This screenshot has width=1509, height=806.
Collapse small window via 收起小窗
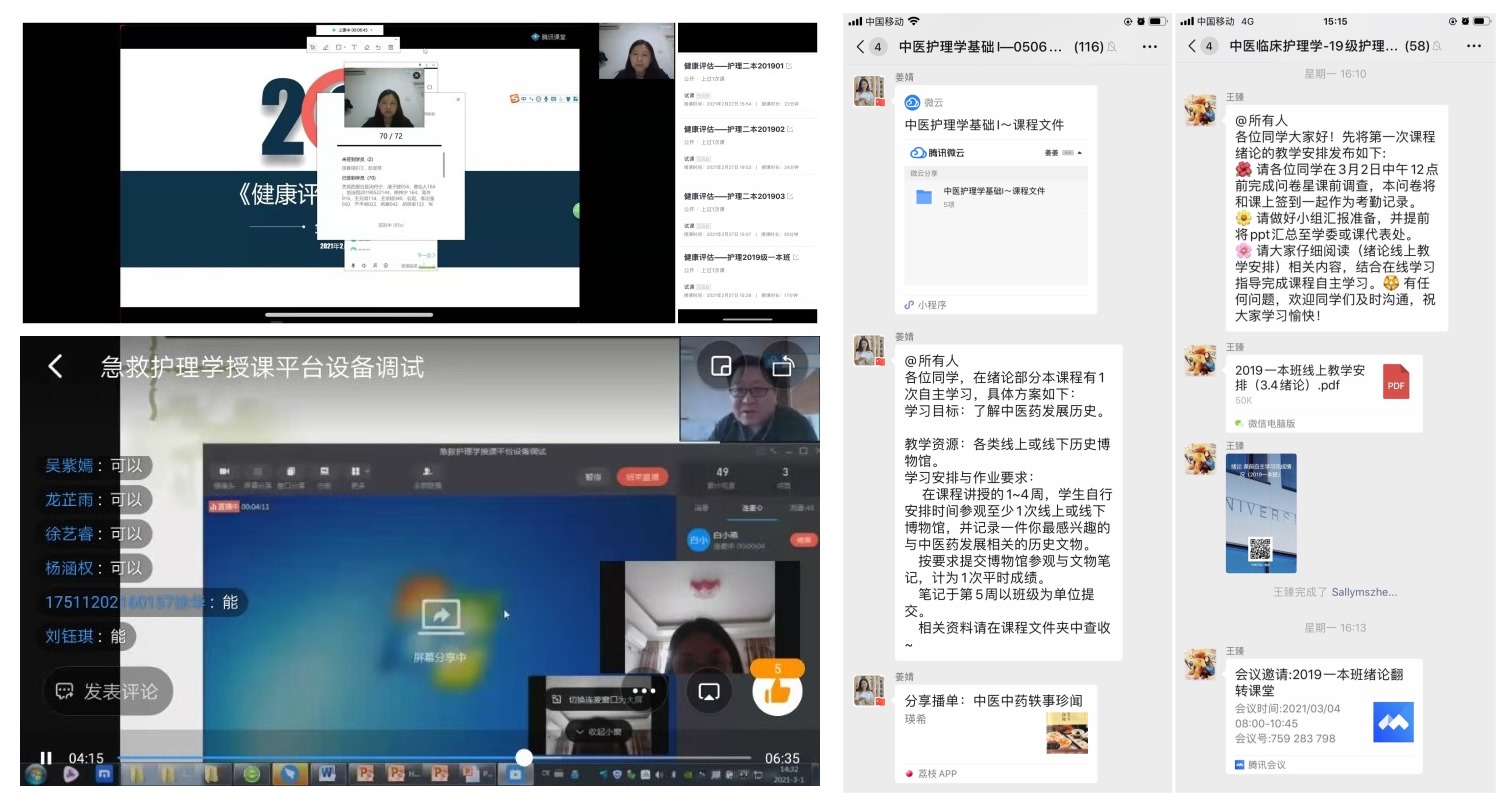click(603, 731)
